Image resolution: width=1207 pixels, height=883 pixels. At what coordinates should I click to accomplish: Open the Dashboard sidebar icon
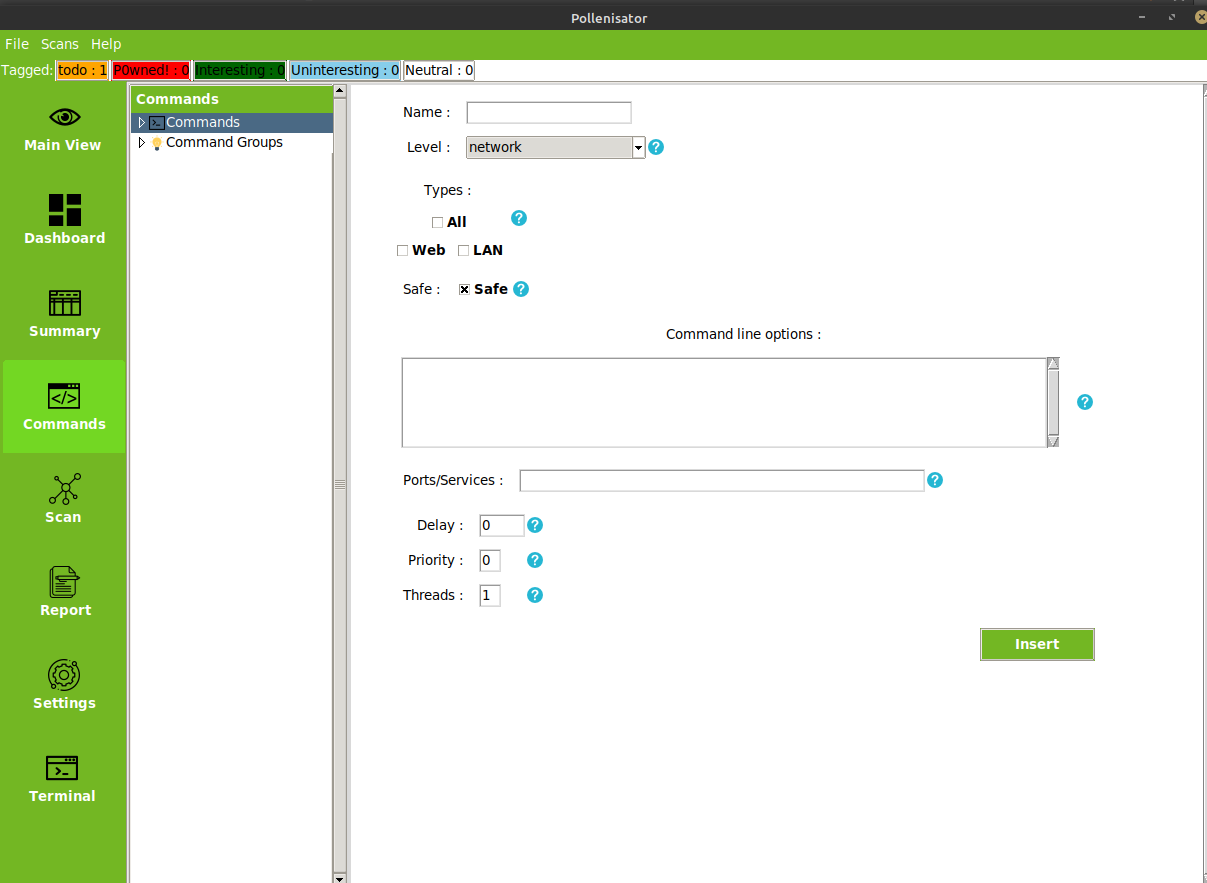pyautogui.click(x=65, y=210)
